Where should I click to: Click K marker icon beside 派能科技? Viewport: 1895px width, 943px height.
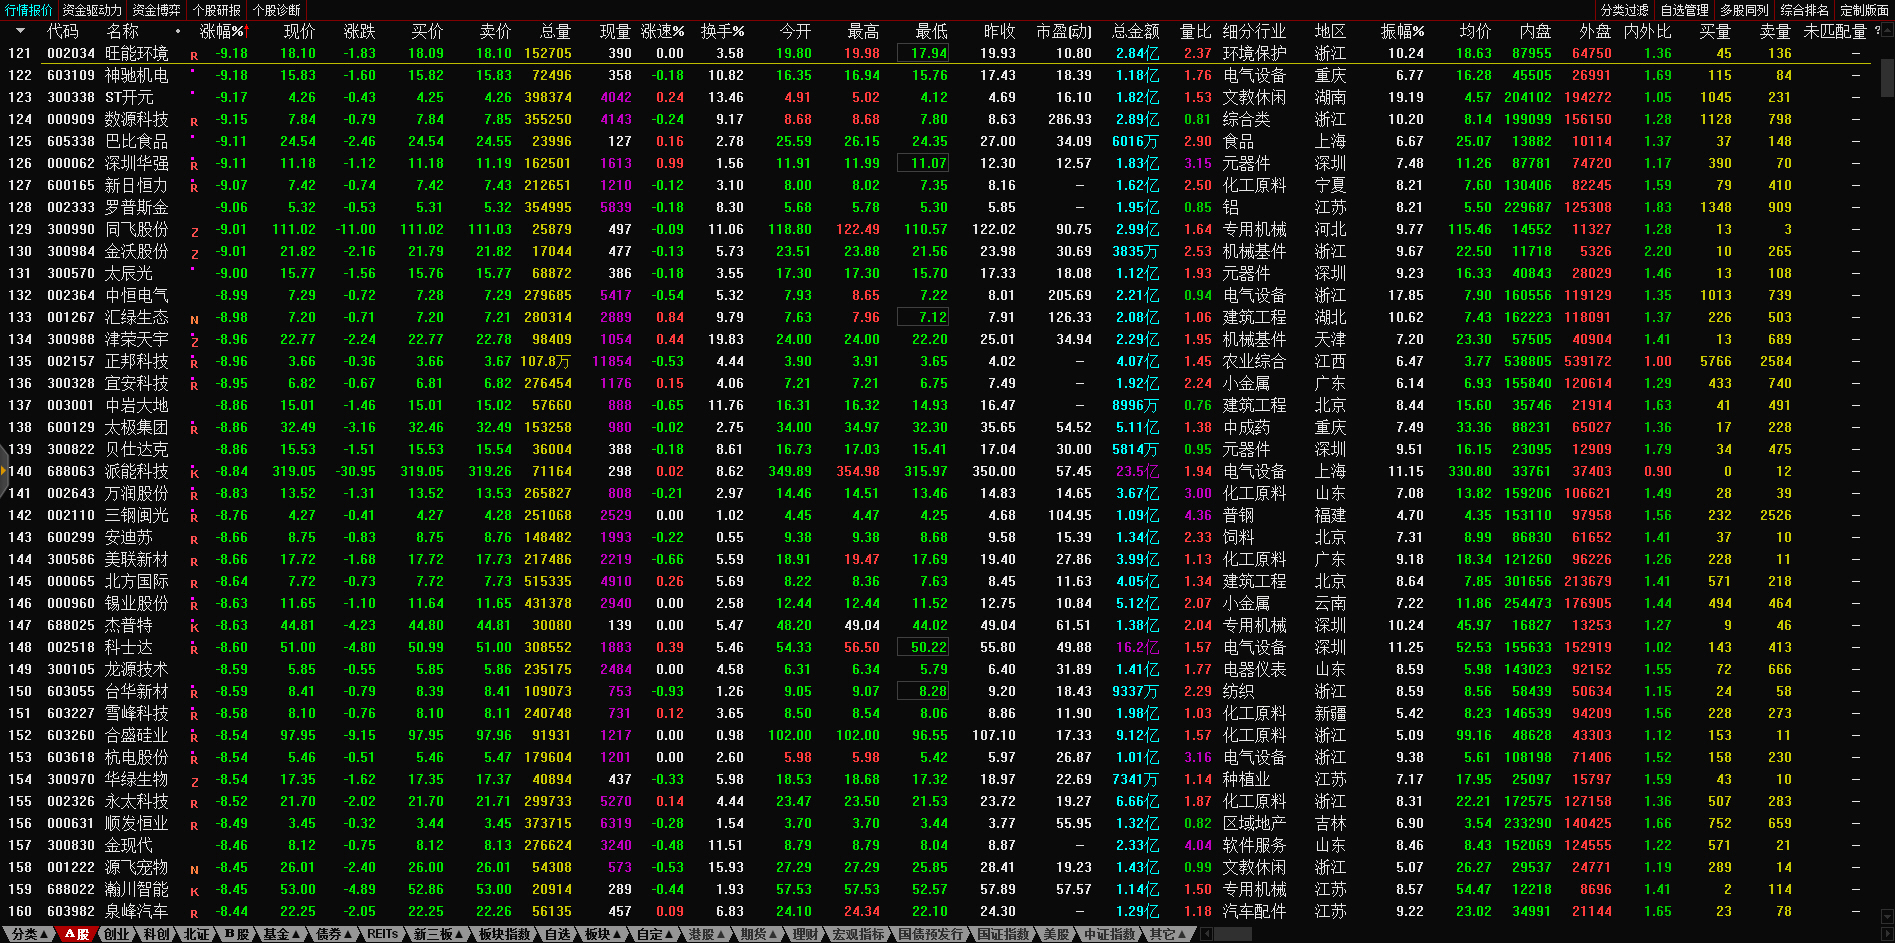pyautogui.click(x=194, y=473)
